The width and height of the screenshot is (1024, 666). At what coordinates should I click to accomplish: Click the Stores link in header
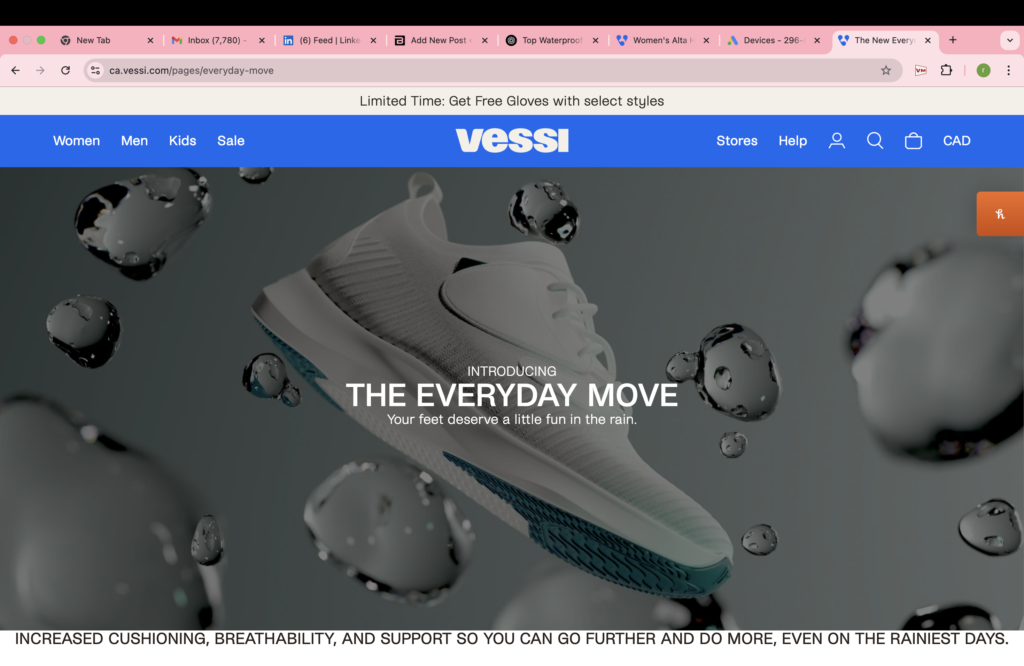(x=737, y=141)
